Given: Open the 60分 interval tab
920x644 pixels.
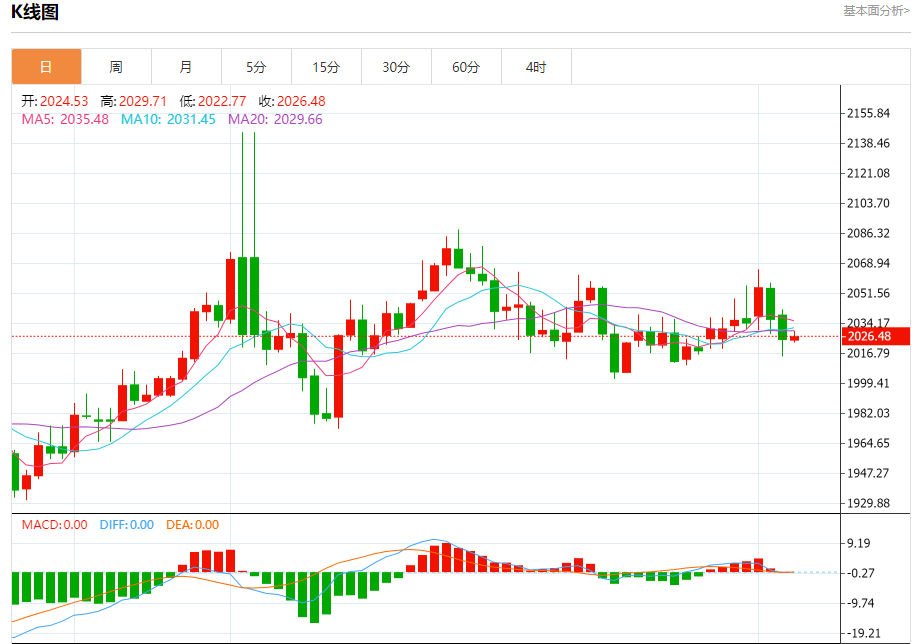Looking at the screenshot, I should 466,67.
